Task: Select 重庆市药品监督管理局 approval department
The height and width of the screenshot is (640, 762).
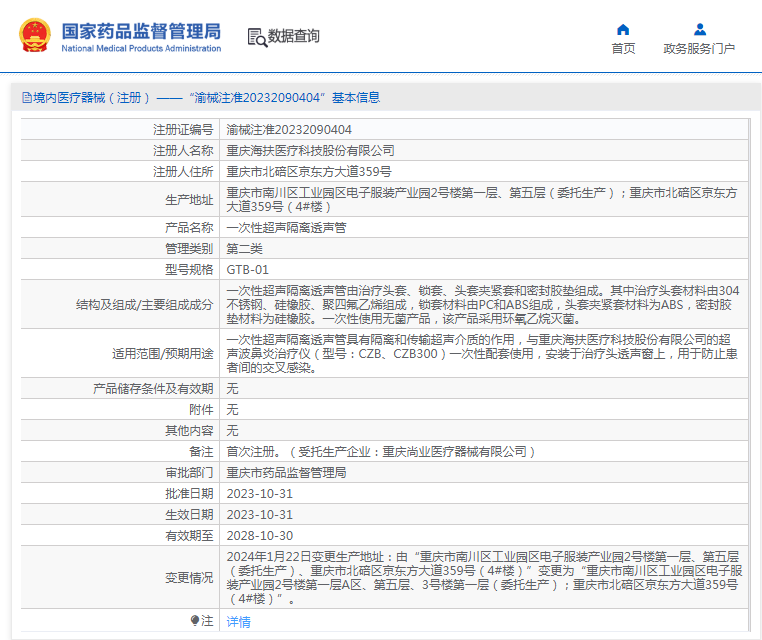Action: pyautogui.click(x=286, y=472)
